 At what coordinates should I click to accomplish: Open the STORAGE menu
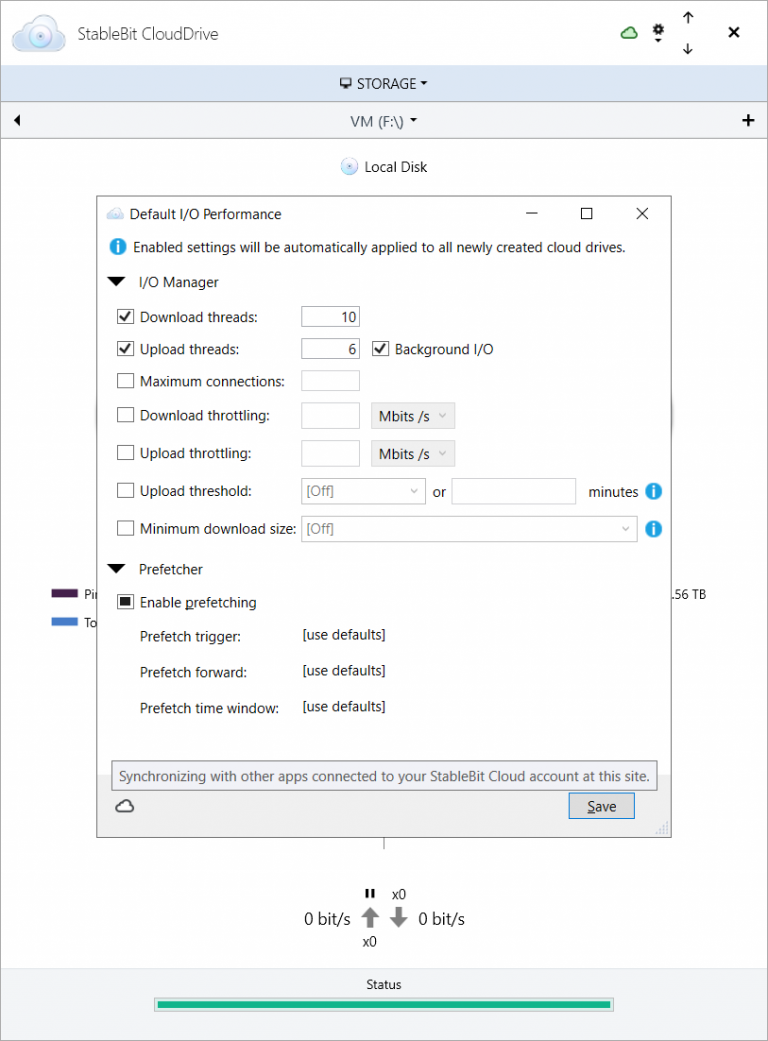384,84
